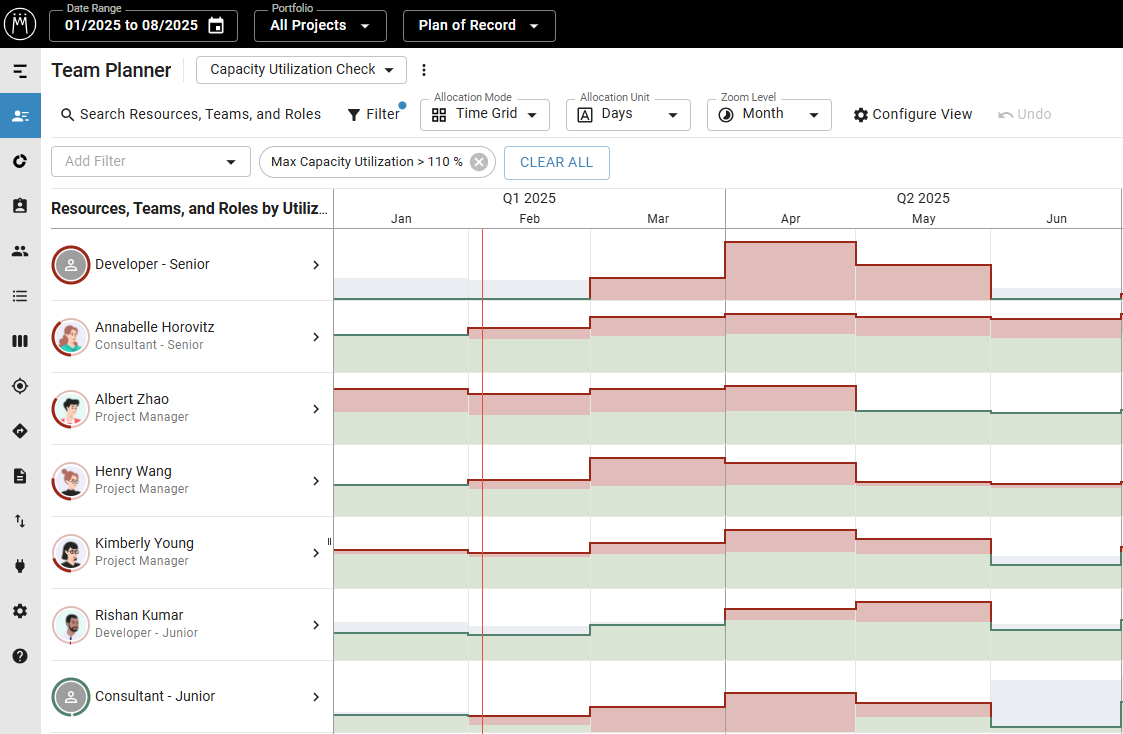This screenshot has height=734, width=1123.
Task: Open the more options vertical dots menu
Action: pyautogui.click(x=424, y=70)
